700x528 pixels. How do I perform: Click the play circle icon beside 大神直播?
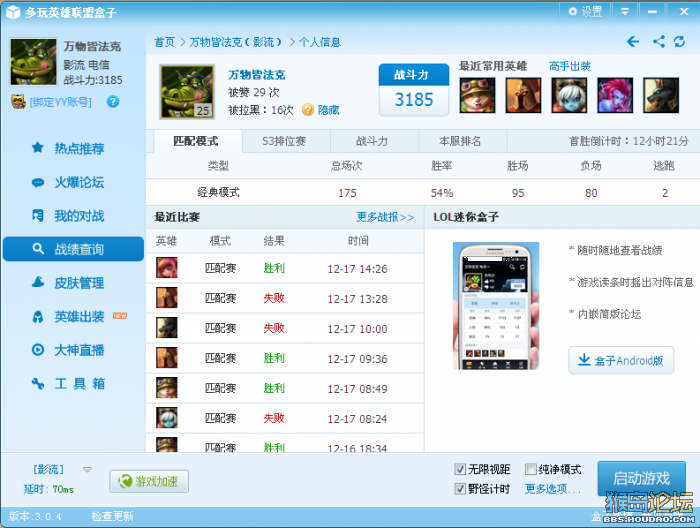[38, 349]
